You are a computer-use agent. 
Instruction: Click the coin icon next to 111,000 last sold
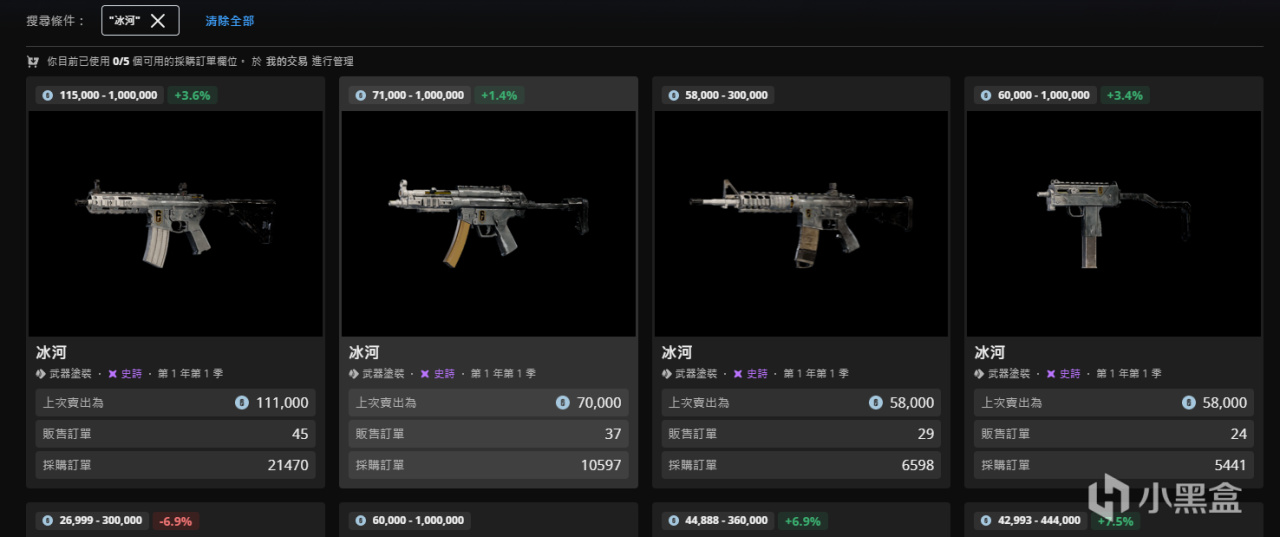click(x=241, y=403)
